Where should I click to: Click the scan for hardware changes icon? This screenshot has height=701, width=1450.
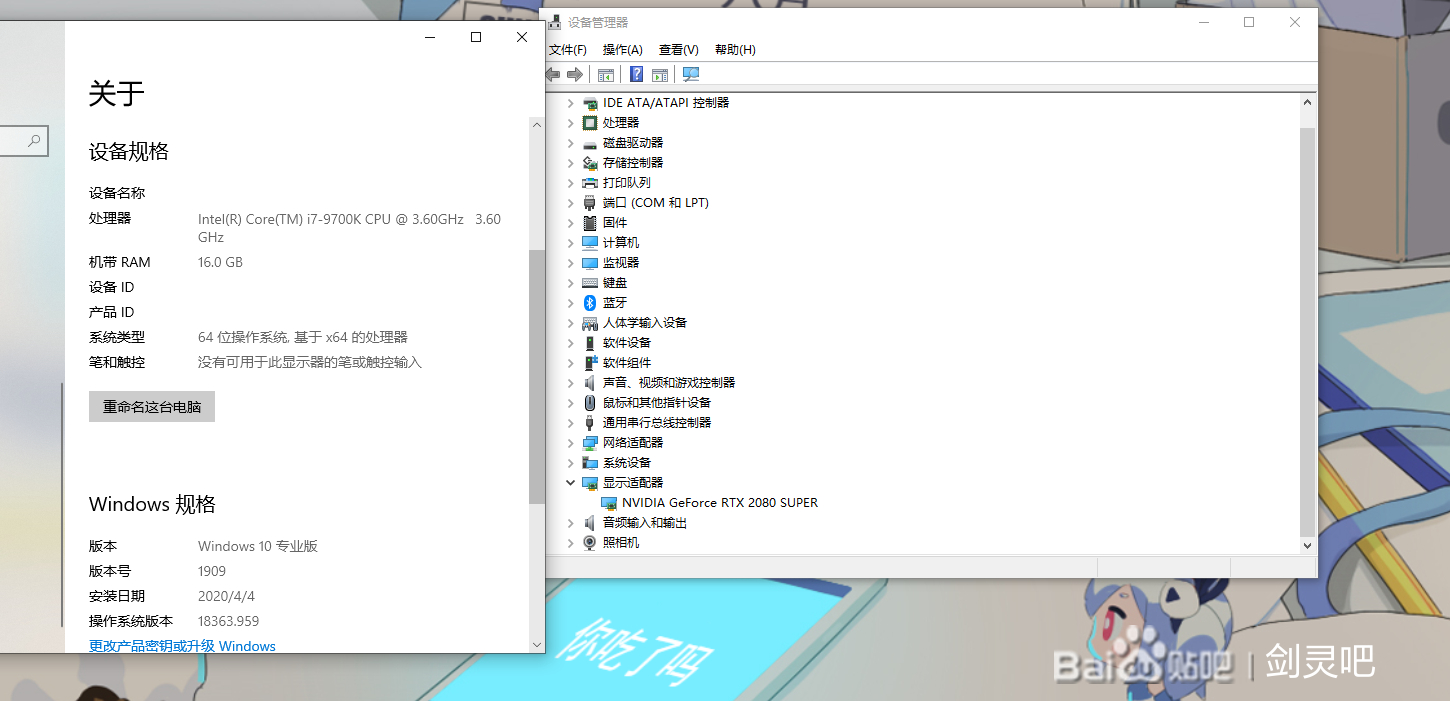691,75
